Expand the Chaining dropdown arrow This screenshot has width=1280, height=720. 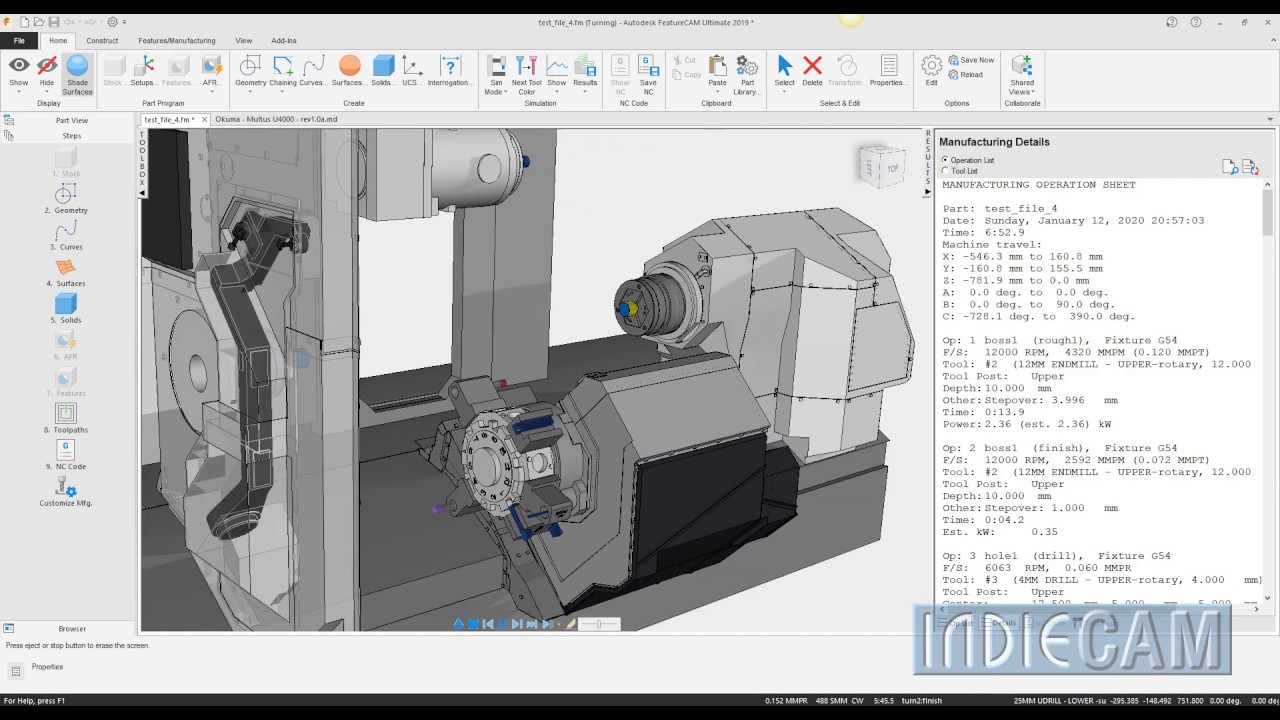[283, 92]
